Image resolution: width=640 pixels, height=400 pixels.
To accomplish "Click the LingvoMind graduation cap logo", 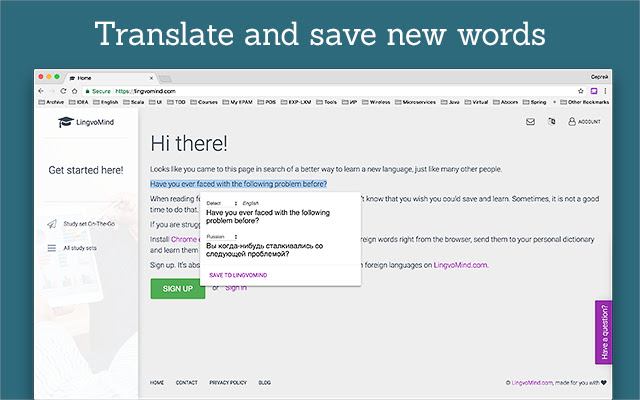I will [66, 122].
